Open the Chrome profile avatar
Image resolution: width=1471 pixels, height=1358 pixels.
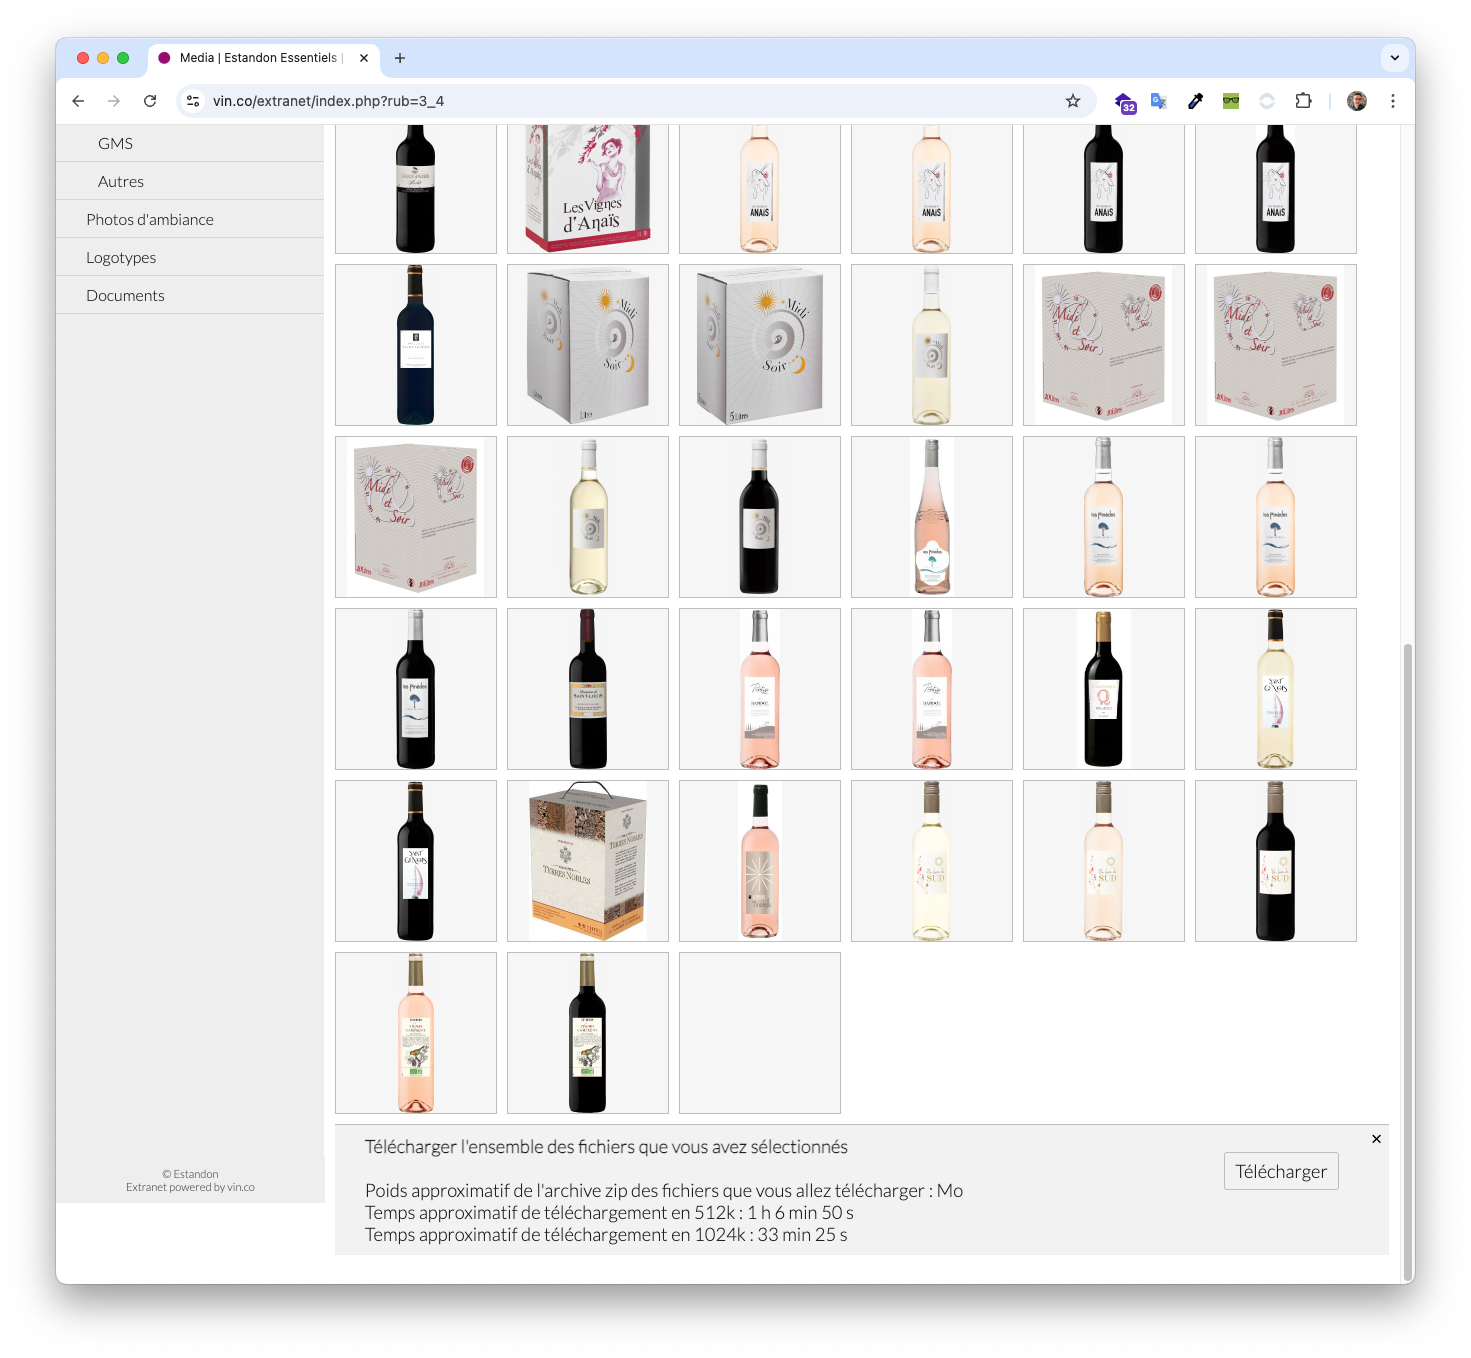point(1357,101)
